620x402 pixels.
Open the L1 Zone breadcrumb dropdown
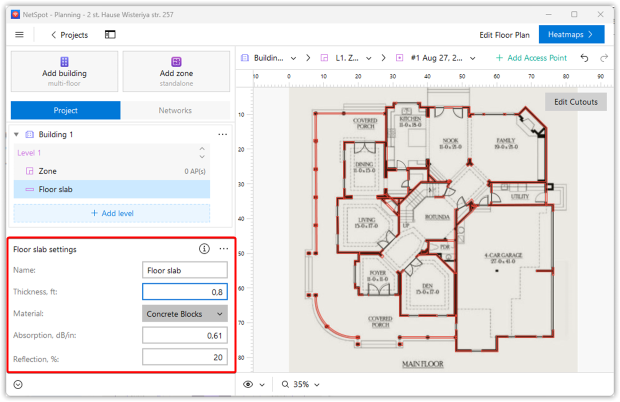coord(369,58)
